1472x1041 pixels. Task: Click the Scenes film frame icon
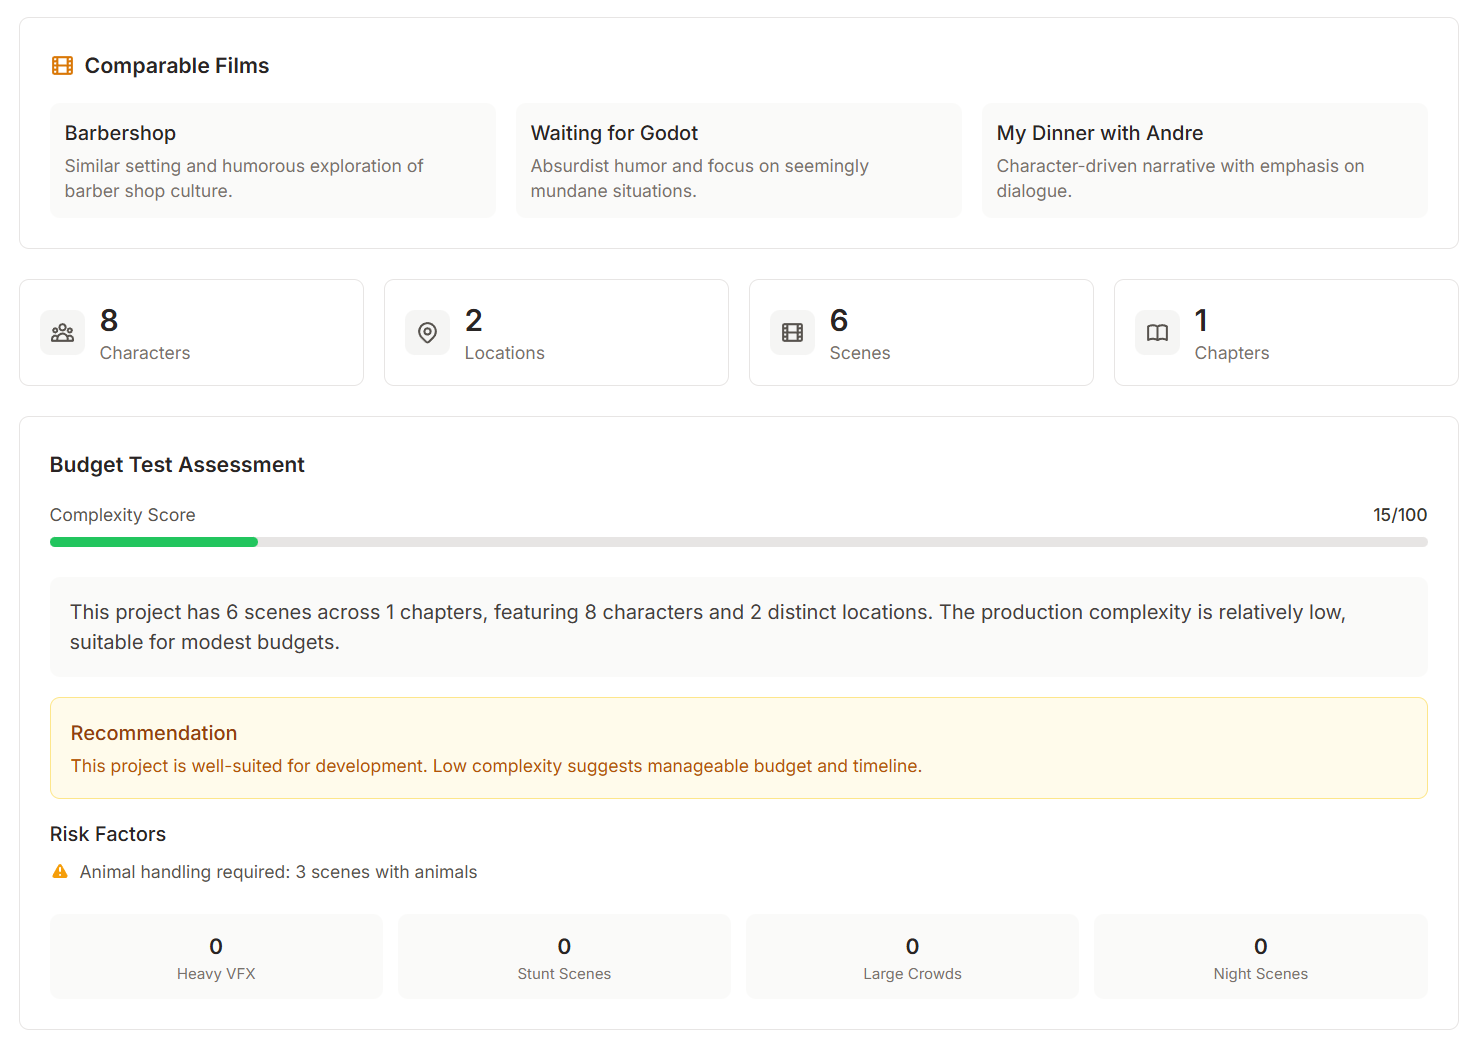point(792,332)
